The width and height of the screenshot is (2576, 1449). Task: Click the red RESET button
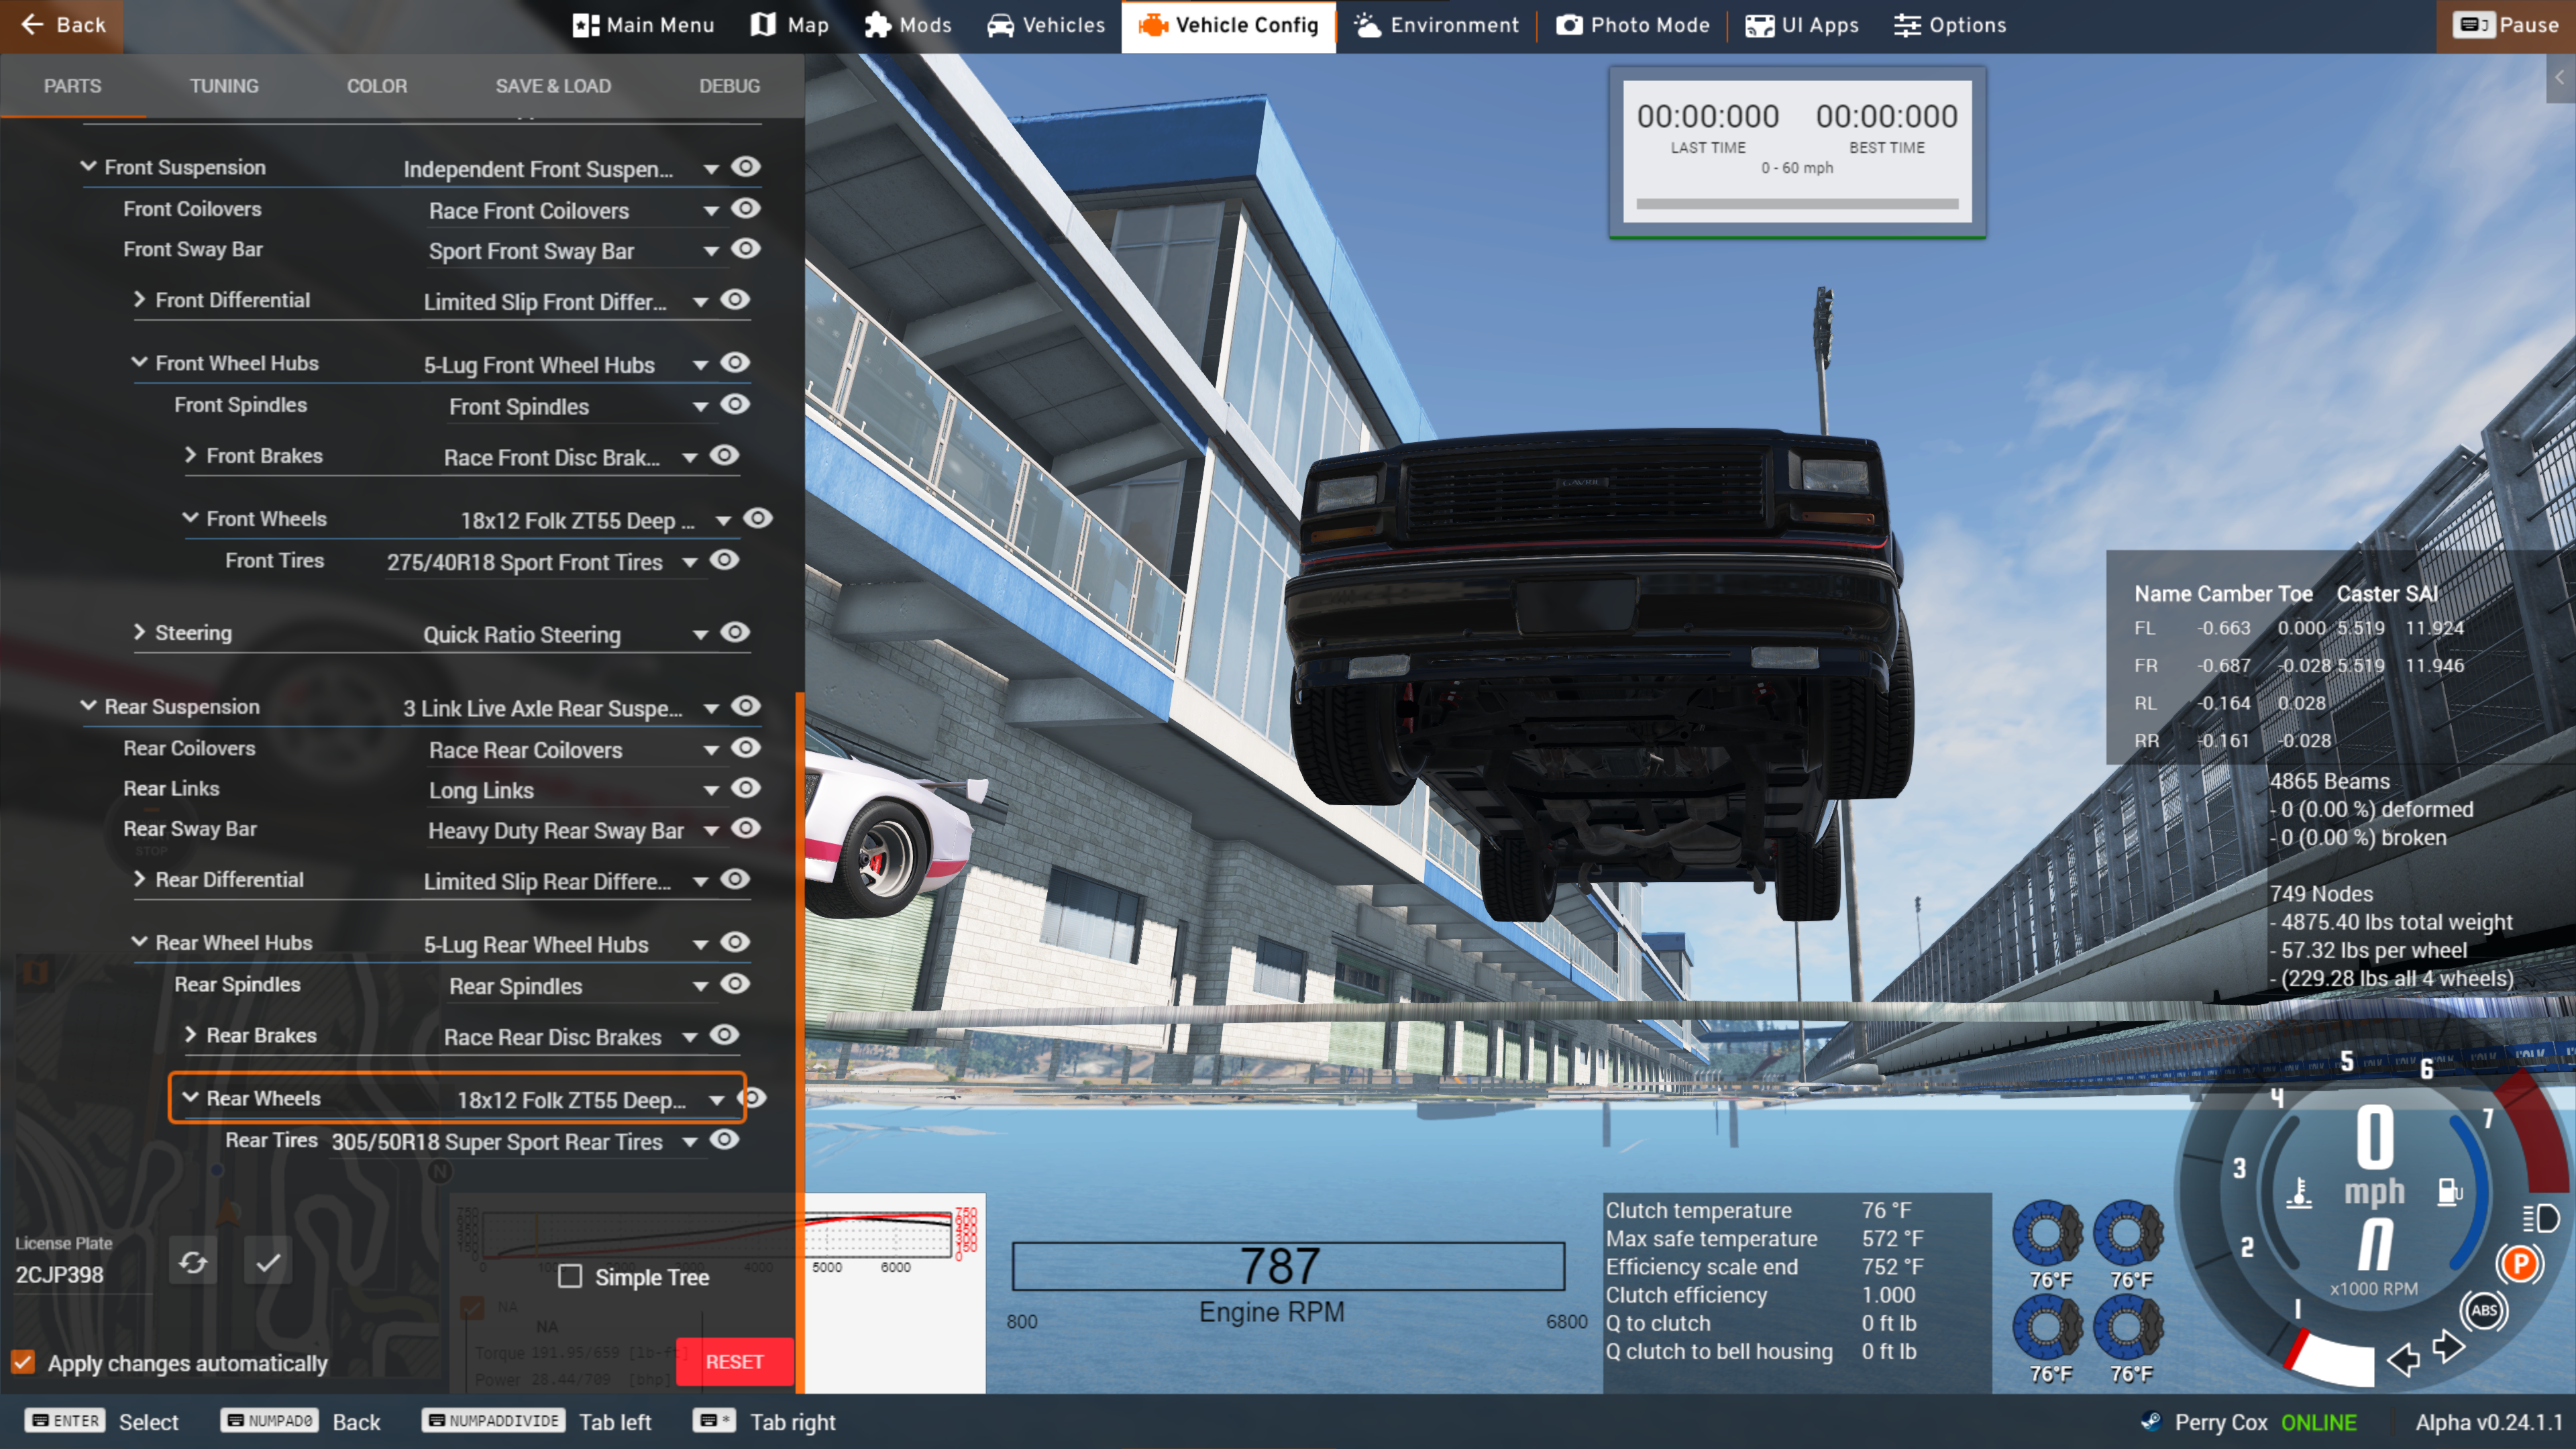734,1362
